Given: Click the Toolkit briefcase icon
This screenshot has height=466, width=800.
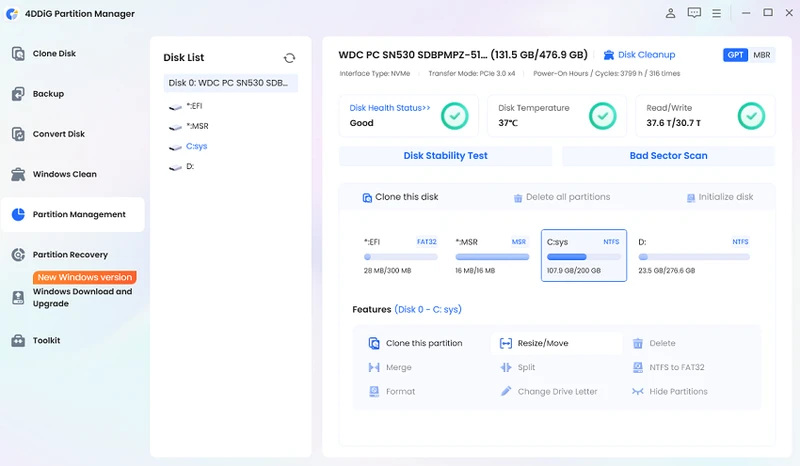Looking at the screenshot, I should [x=18, y=340].
